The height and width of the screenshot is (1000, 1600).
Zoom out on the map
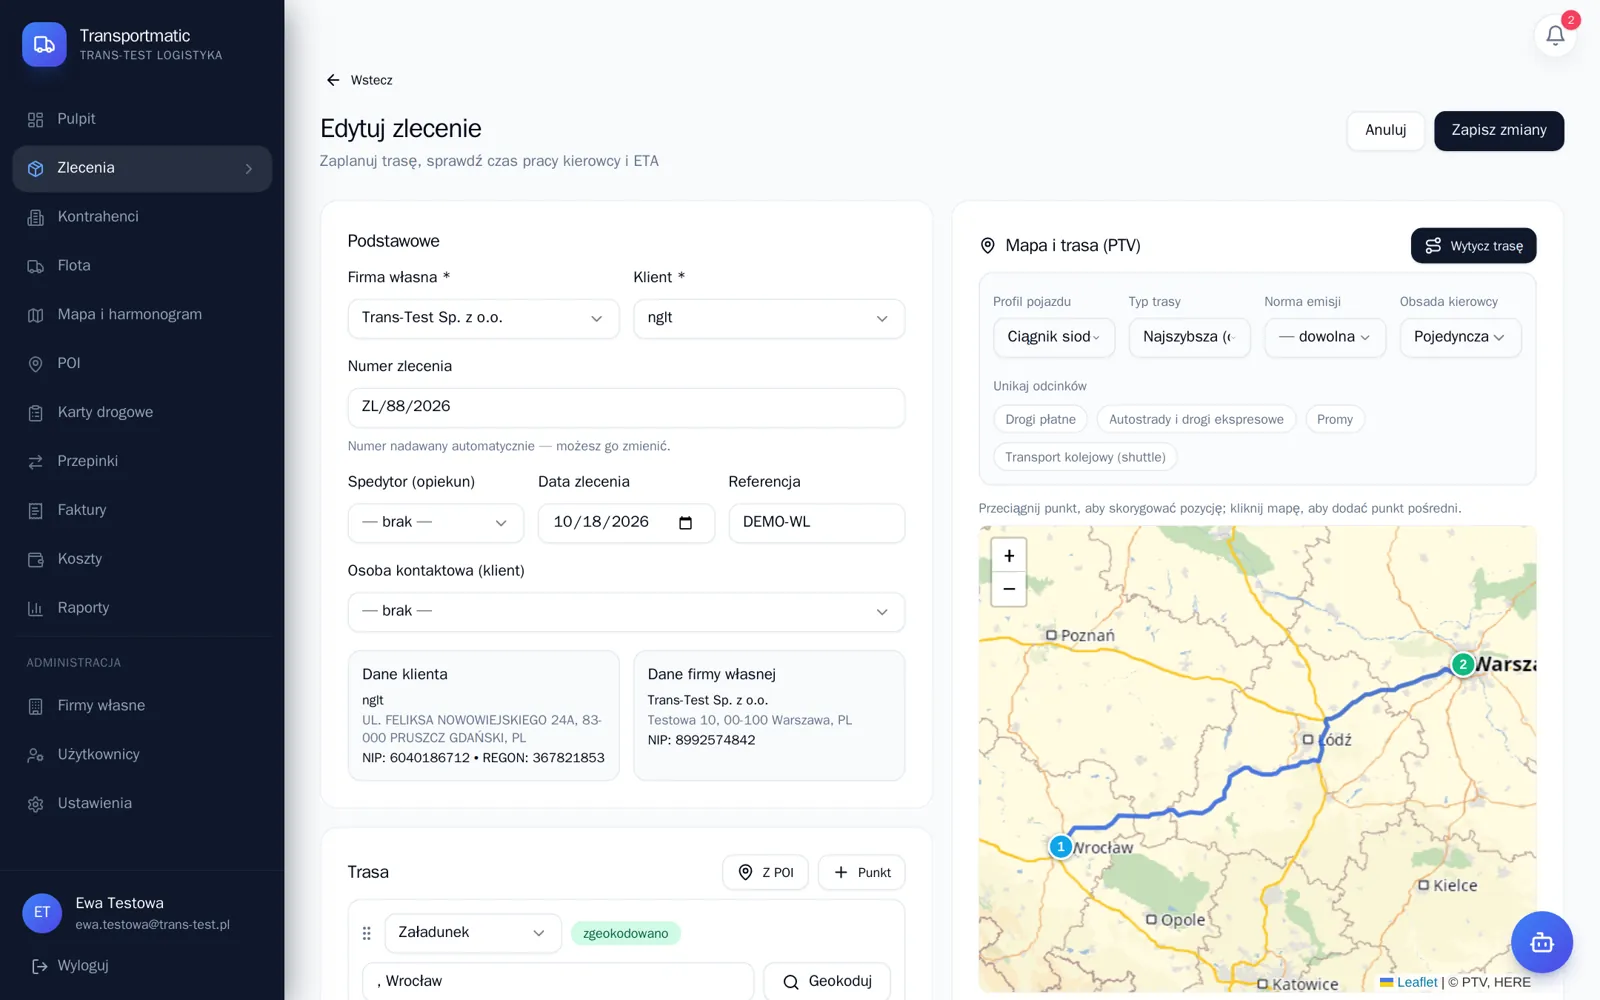[x=1008, y=589]
